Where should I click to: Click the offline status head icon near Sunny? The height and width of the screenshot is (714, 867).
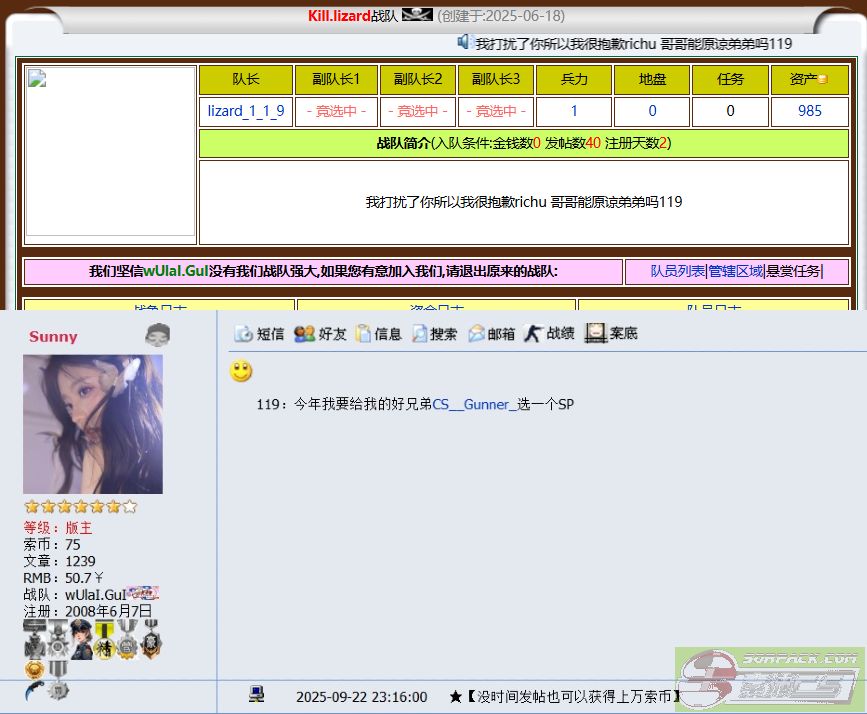click(157, 335)
